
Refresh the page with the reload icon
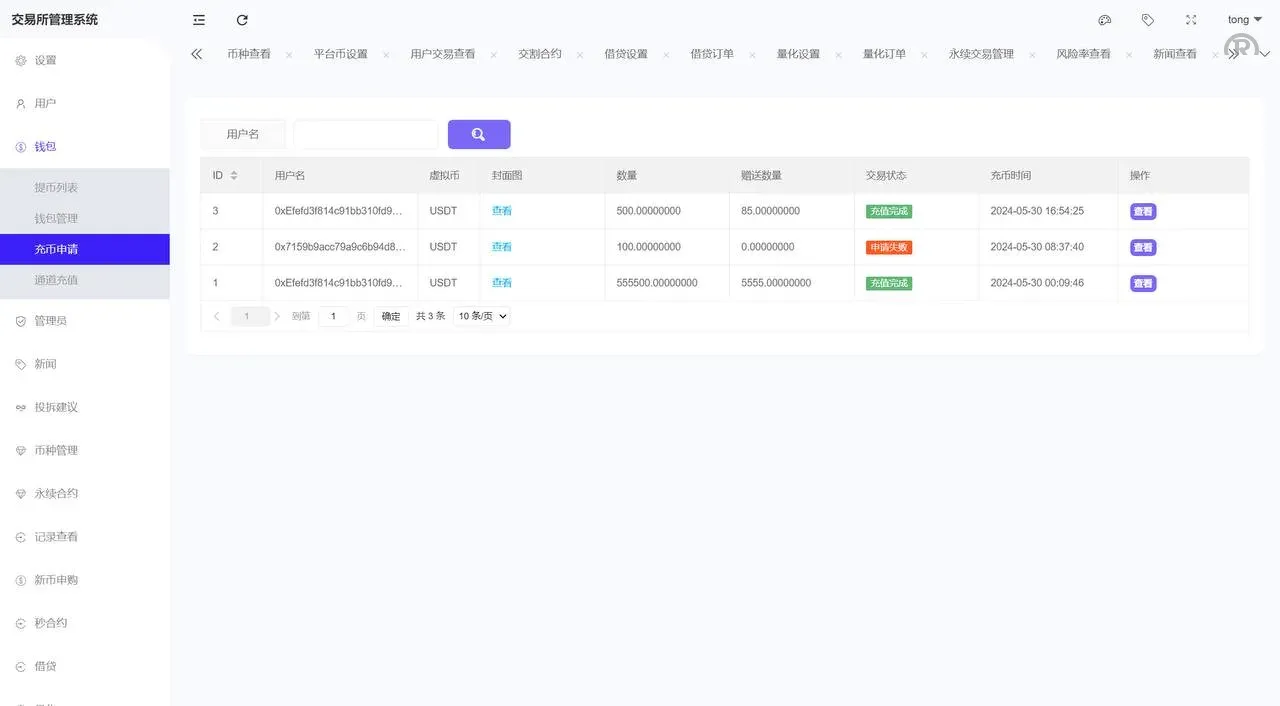point(242,19)
